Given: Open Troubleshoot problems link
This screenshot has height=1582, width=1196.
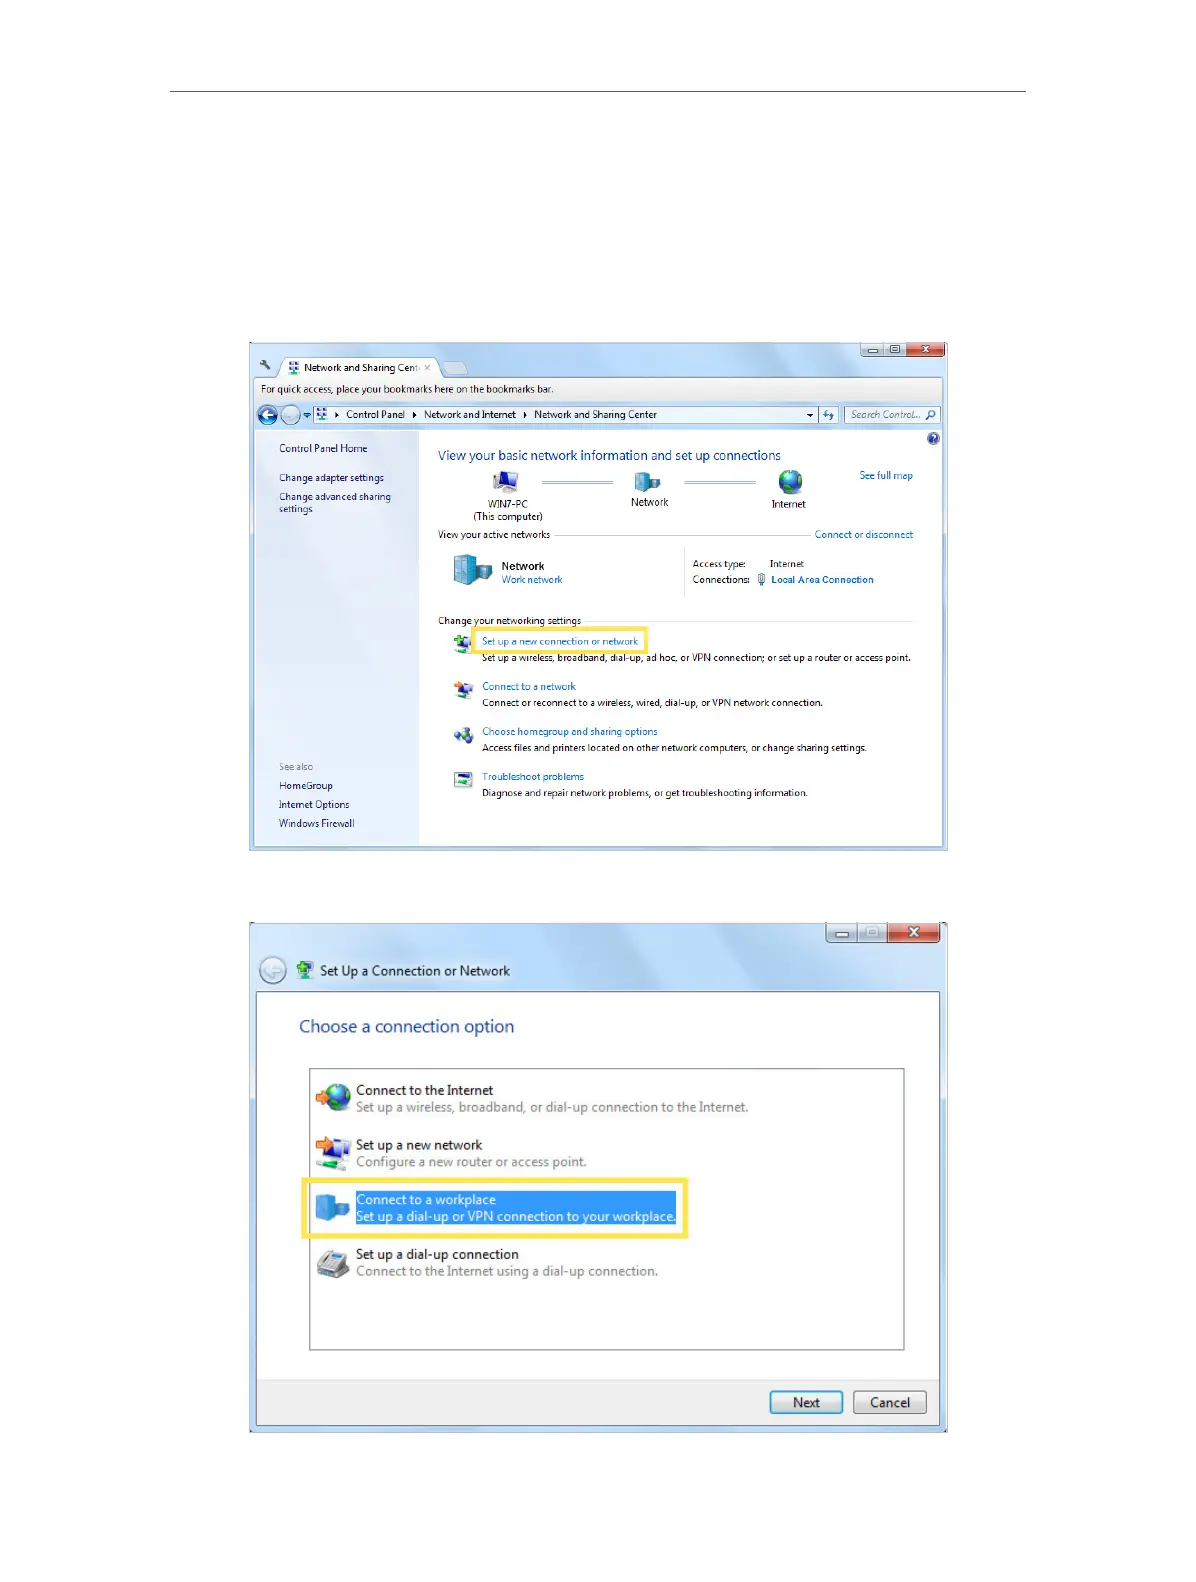Looking at the screenshot, I should [x=533, y=777].
